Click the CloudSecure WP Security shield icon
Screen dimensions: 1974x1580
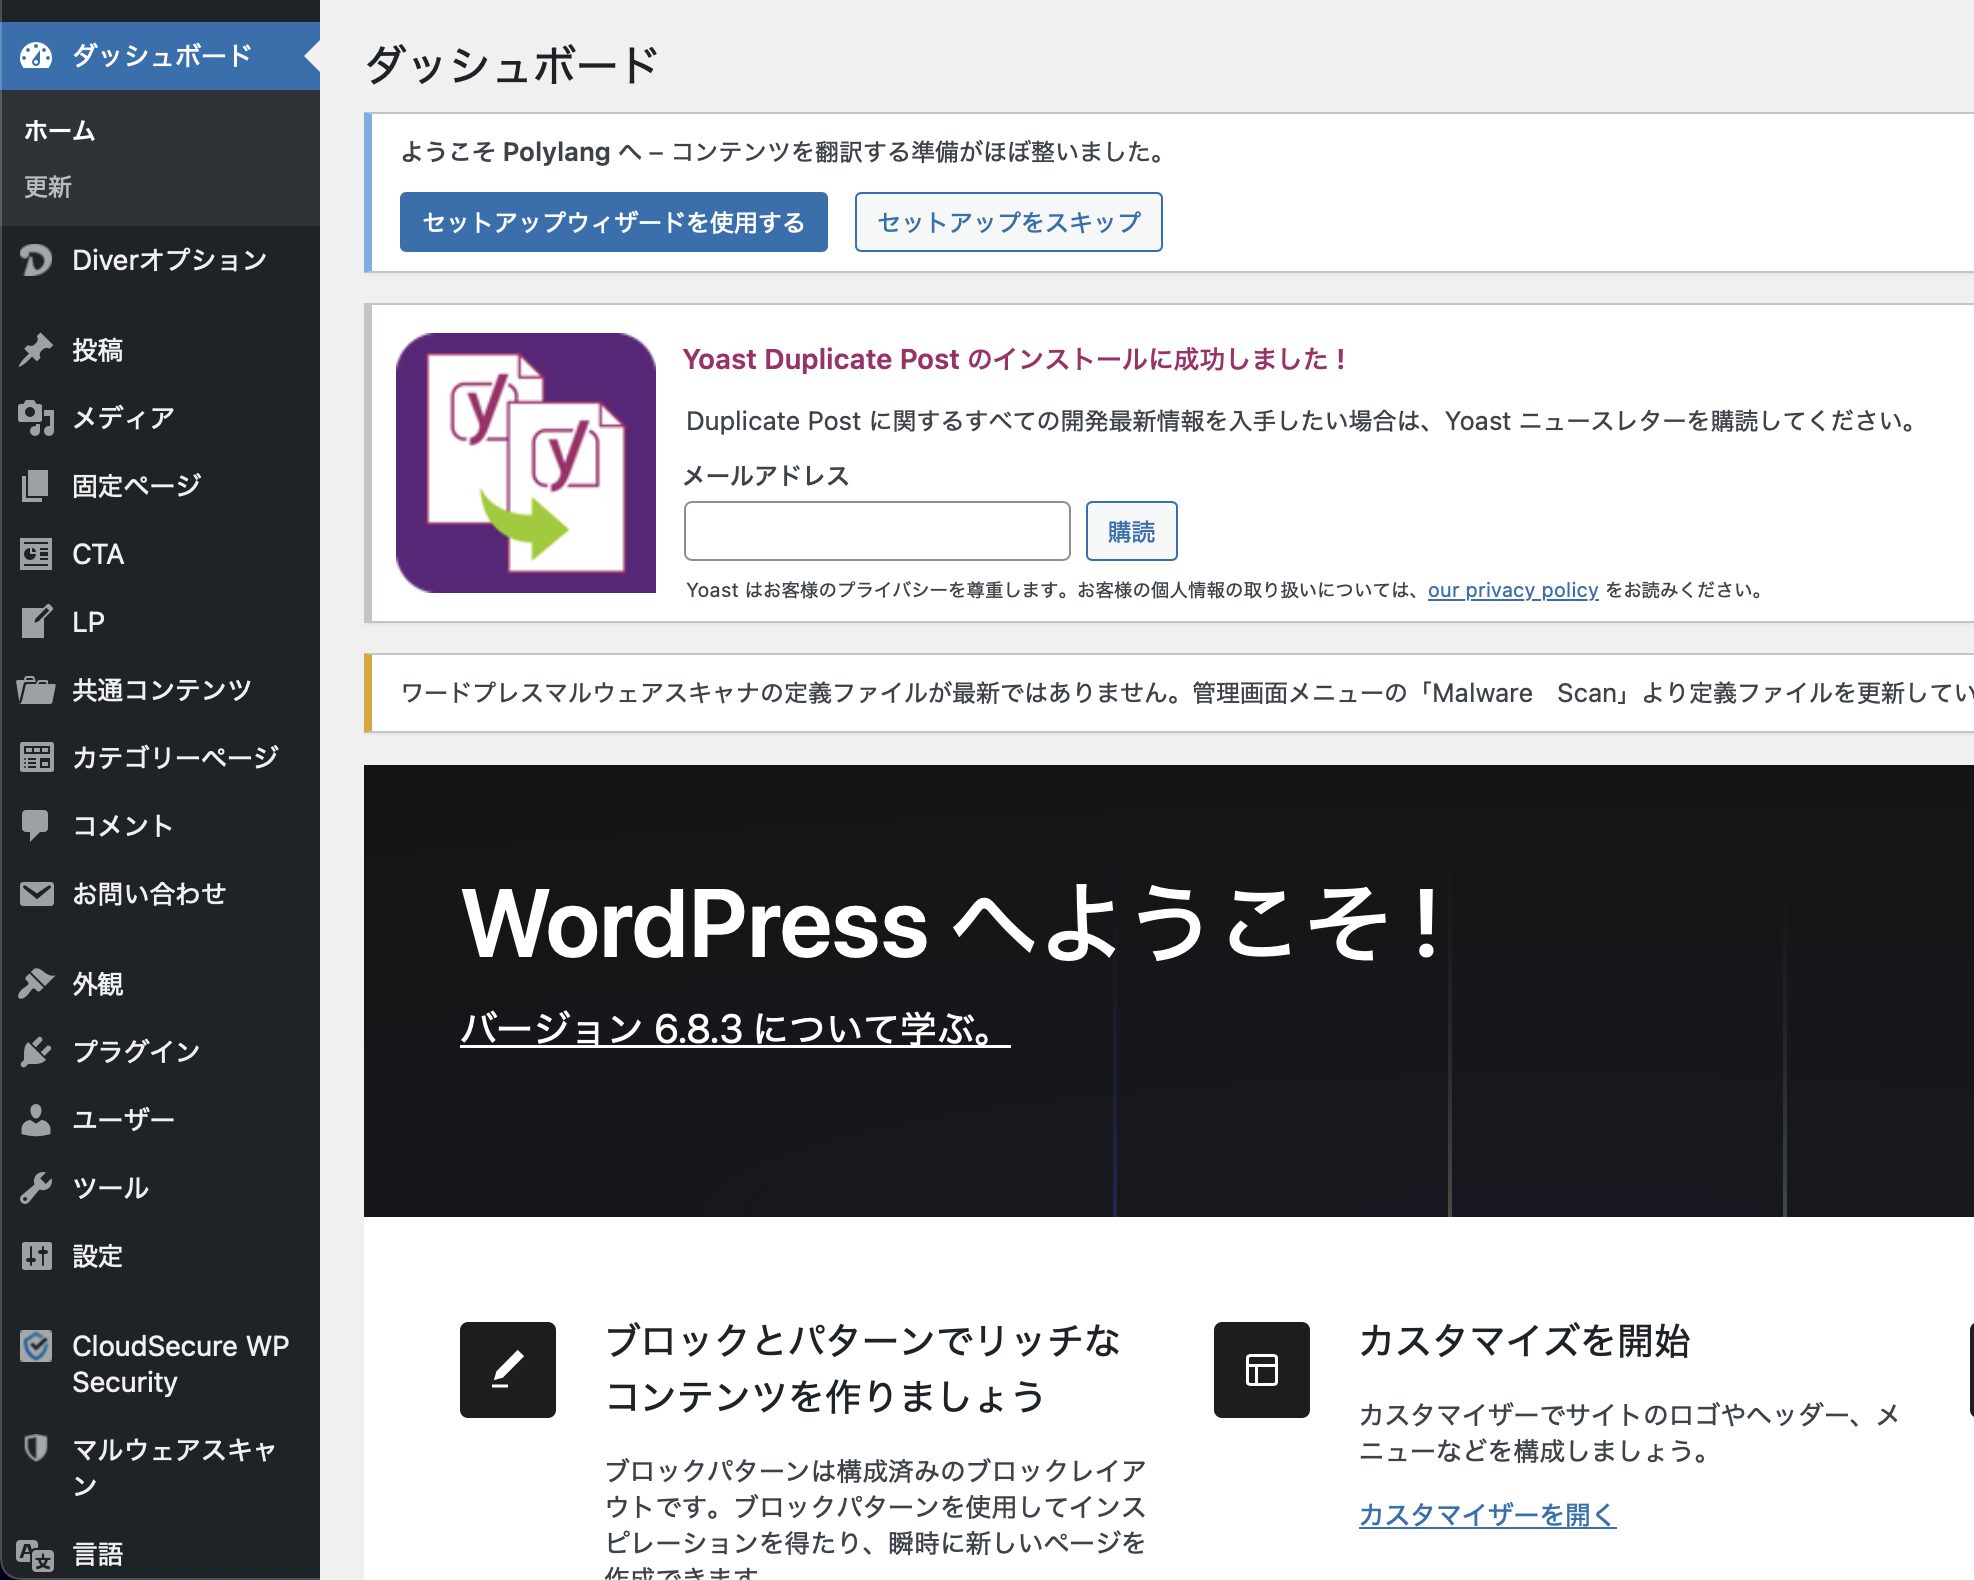click(36, 1347)
